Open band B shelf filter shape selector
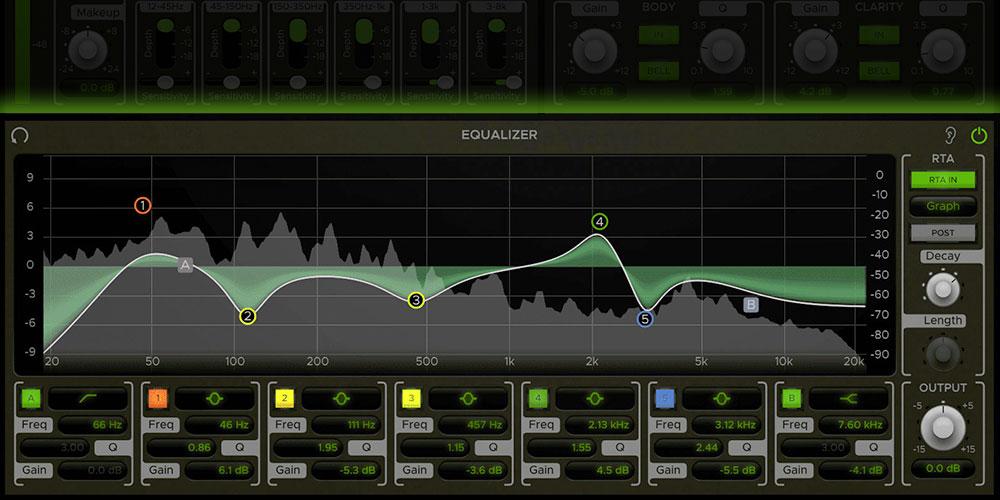This screenshot has width=1000, height=500. (849, 399)
